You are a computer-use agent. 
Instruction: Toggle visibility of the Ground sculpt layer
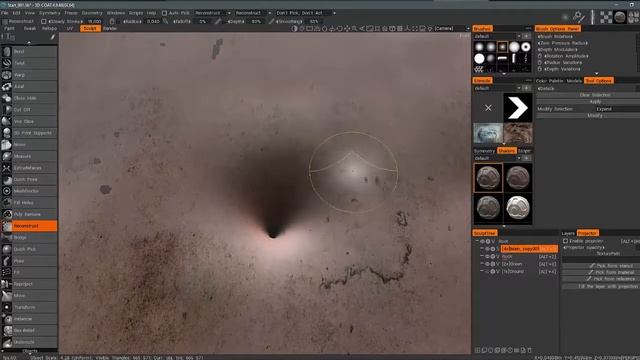pyautogui.click(x=487, y=271)
